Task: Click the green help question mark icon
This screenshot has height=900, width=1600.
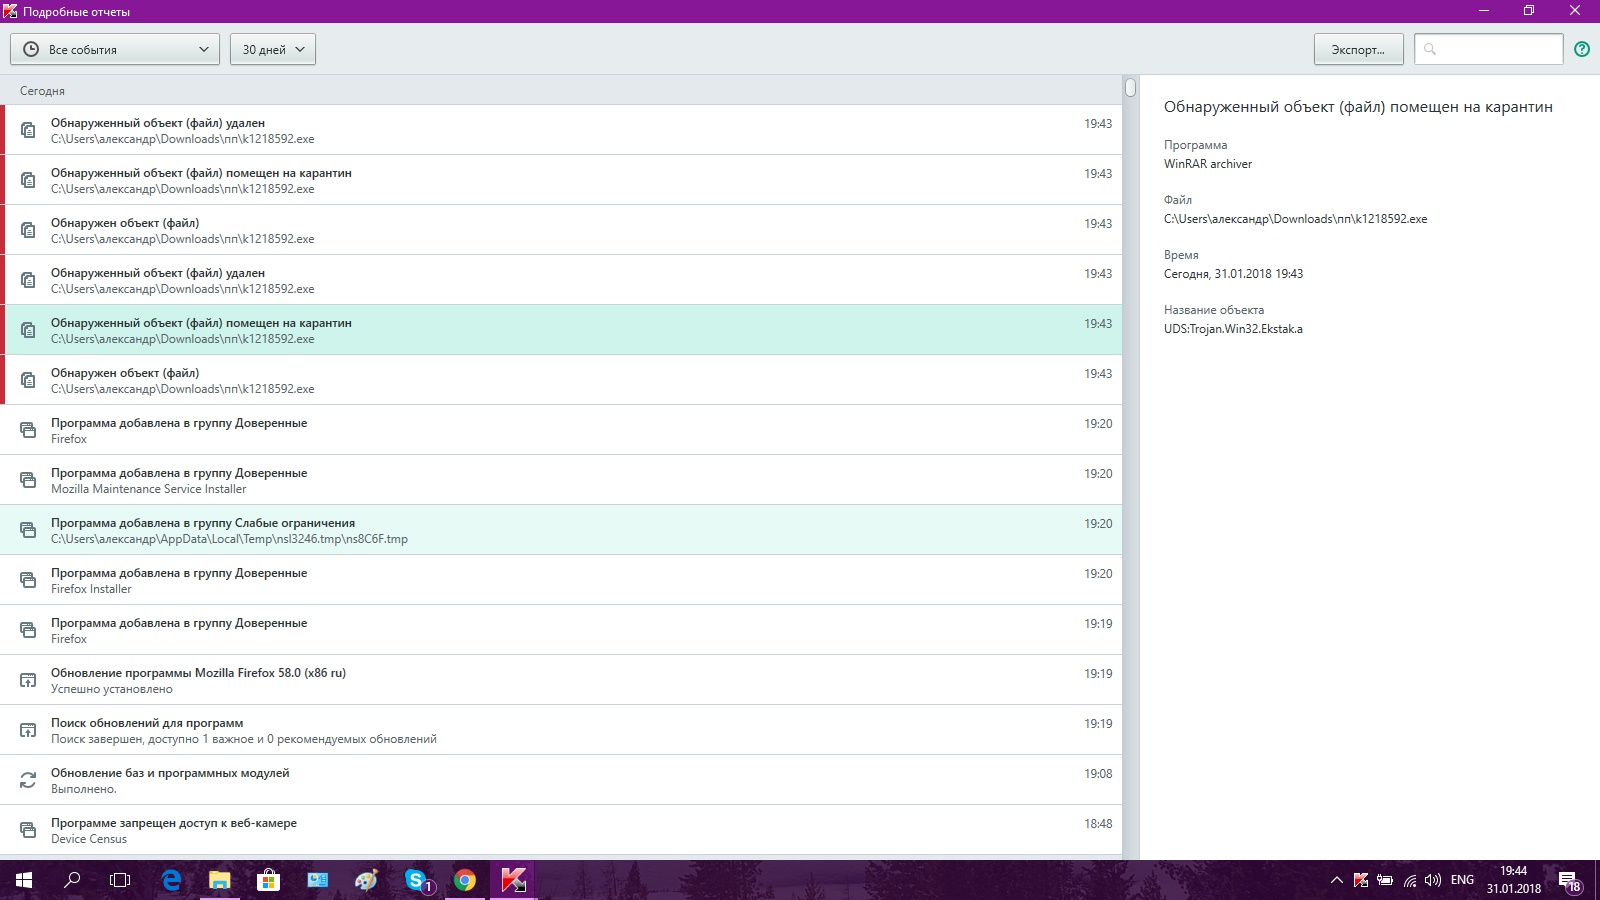Action: pos(1581,49)
